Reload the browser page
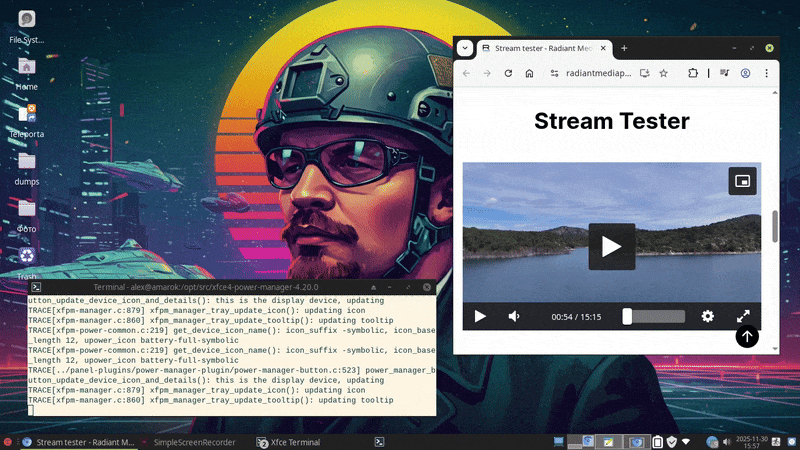The height and width of the screenshot is (450, 800). (508, 73)
